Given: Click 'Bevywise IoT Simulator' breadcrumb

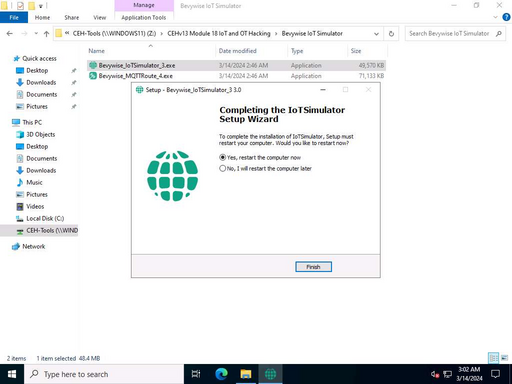Looking at the screenshot, I should point(312,33).
